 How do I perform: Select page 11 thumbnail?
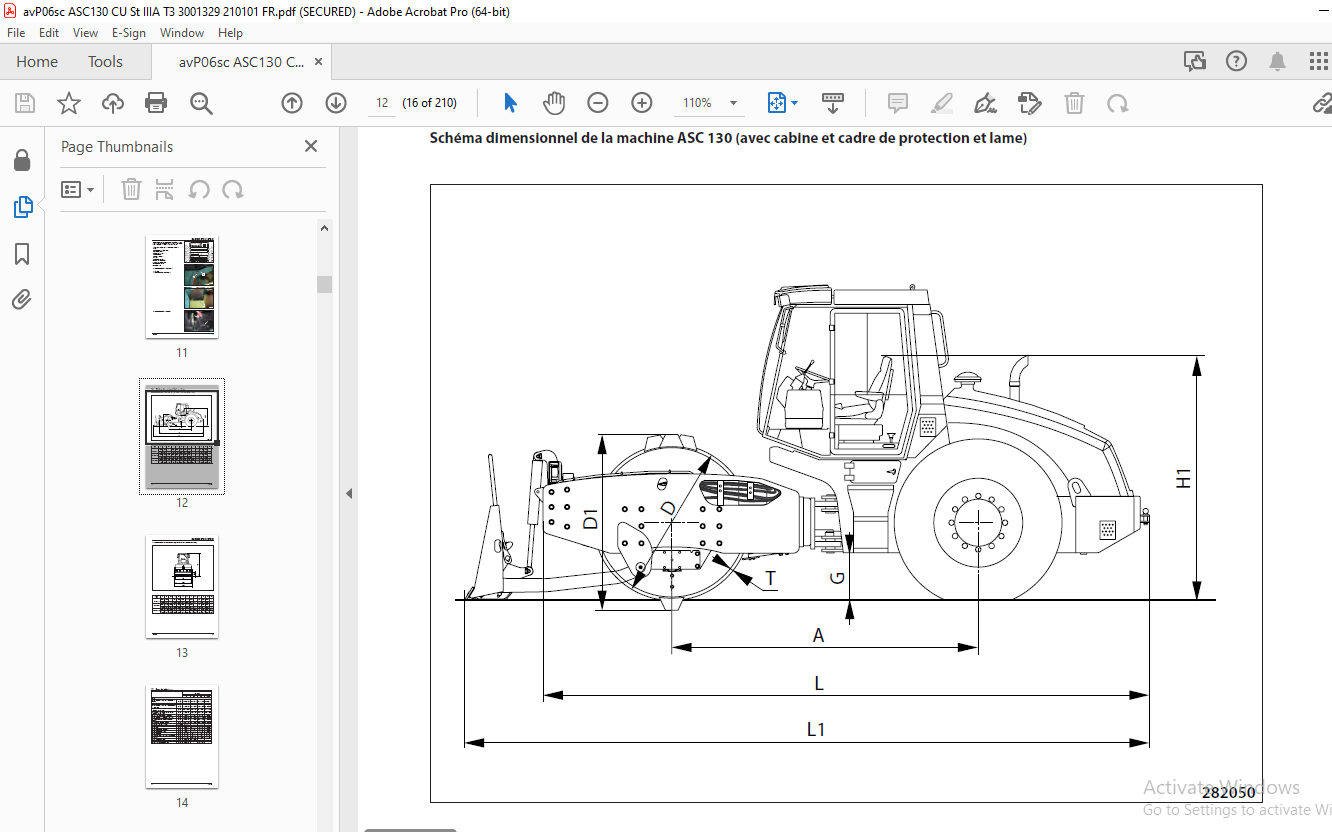tap(182, 287)
